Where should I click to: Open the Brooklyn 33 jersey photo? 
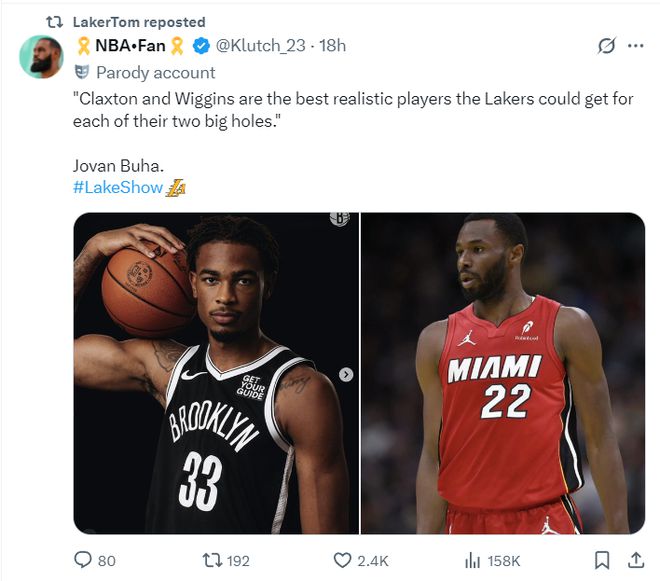(215, 372)
